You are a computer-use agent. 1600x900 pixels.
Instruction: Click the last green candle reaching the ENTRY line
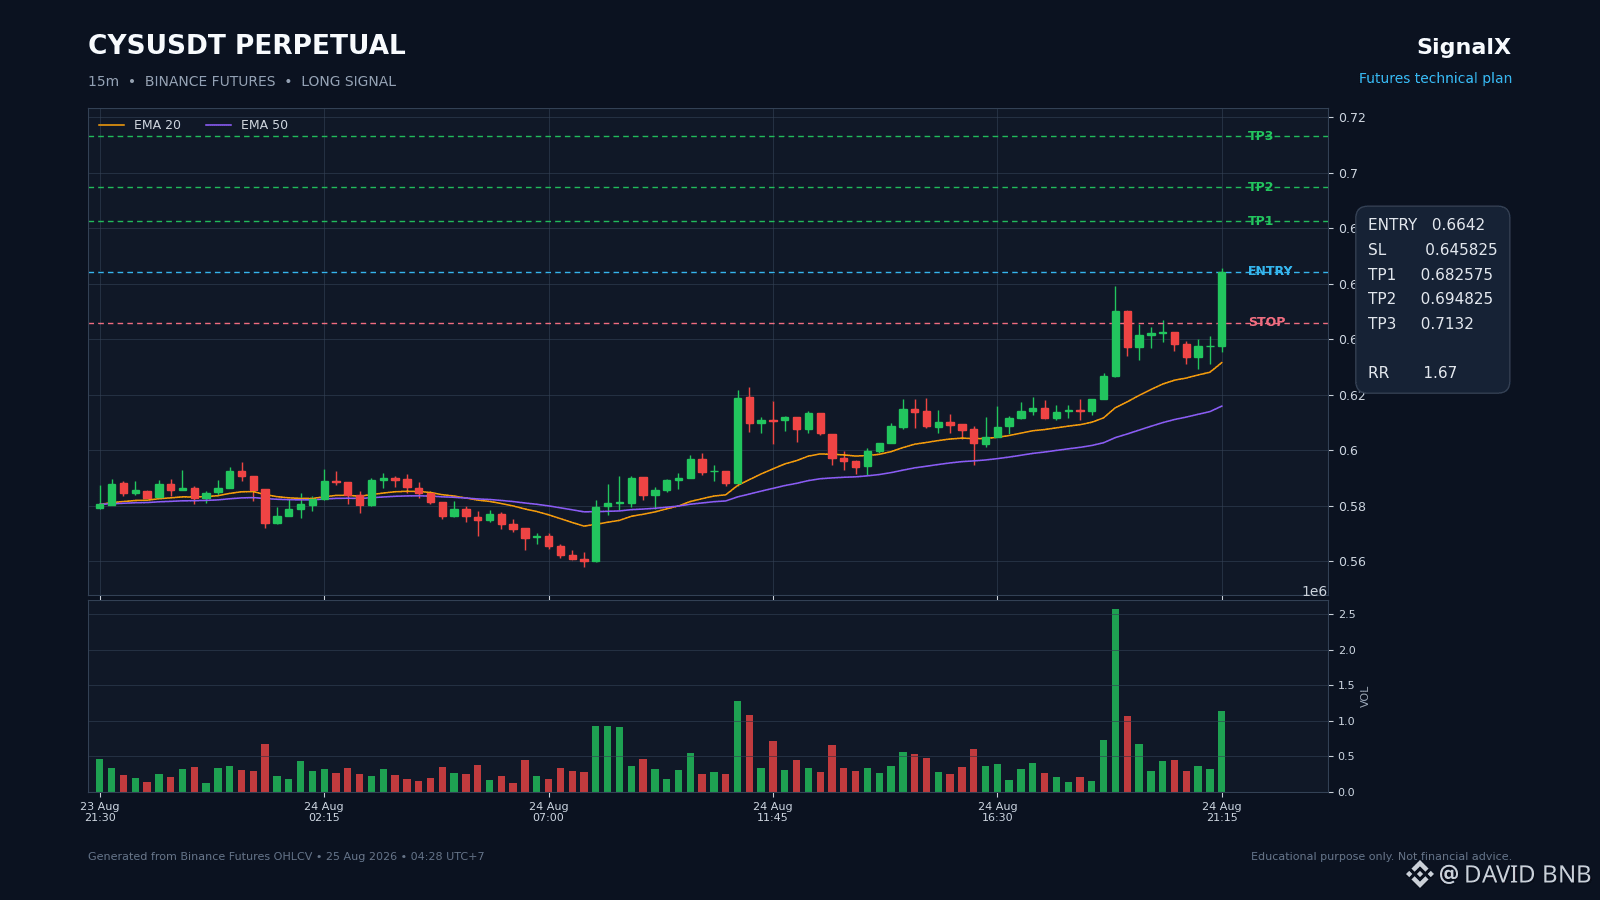(1222, 310)
